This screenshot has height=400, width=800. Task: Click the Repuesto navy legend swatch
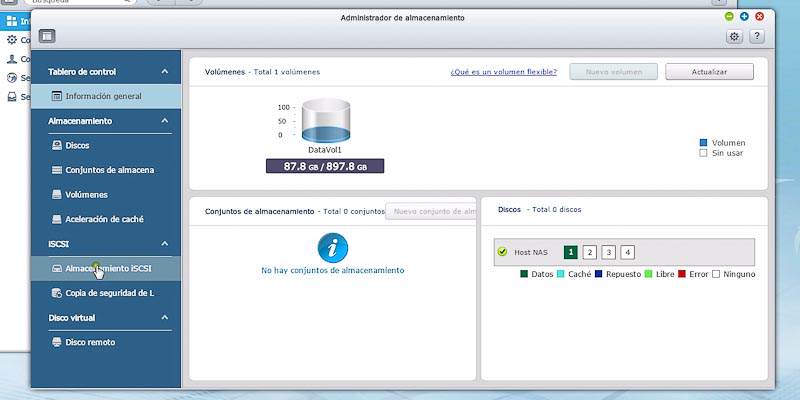(598, 274)
